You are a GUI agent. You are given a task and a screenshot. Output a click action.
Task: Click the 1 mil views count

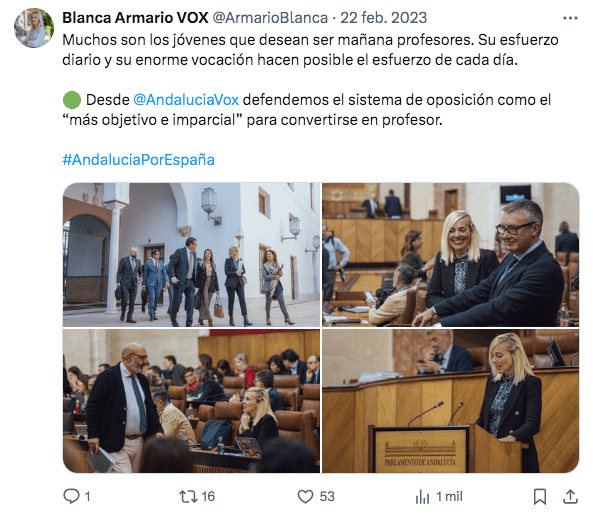[449, 497]
